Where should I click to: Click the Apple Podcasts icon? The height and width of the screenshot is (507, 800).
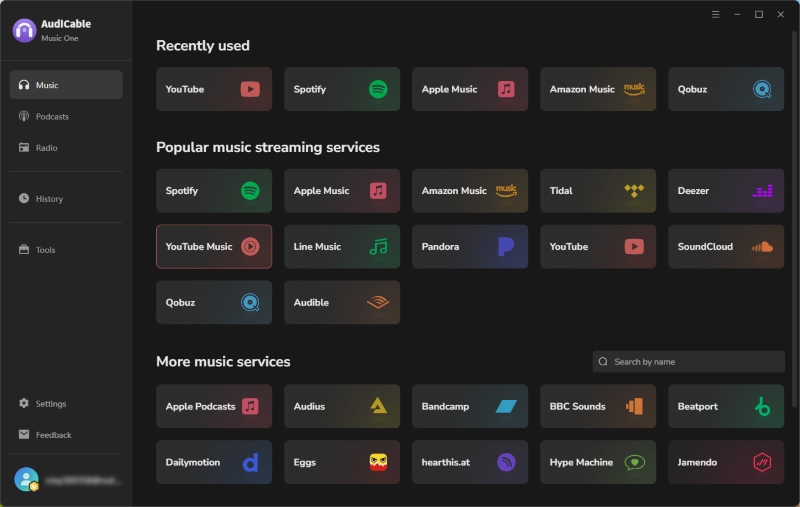click(250, 407)
